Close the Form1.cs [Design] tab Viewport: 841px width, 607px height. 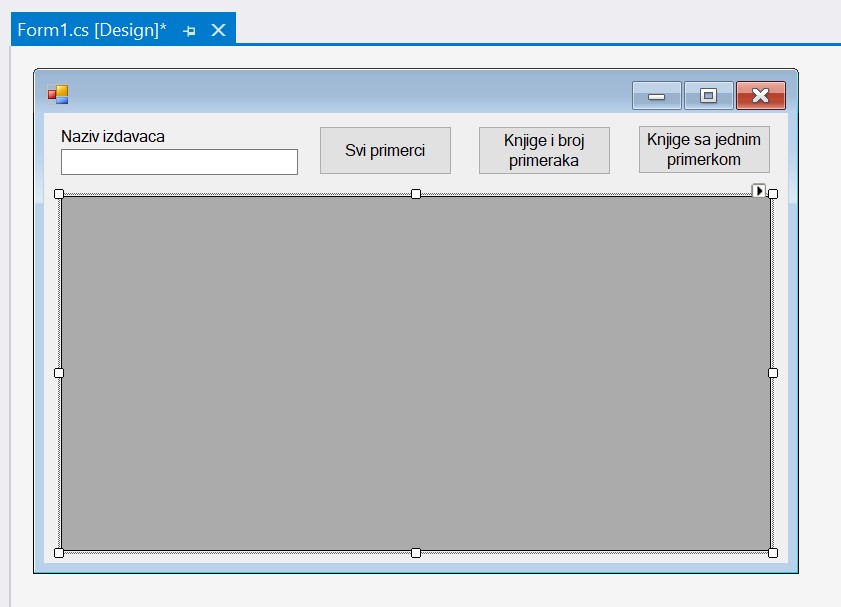pos(218,30)
